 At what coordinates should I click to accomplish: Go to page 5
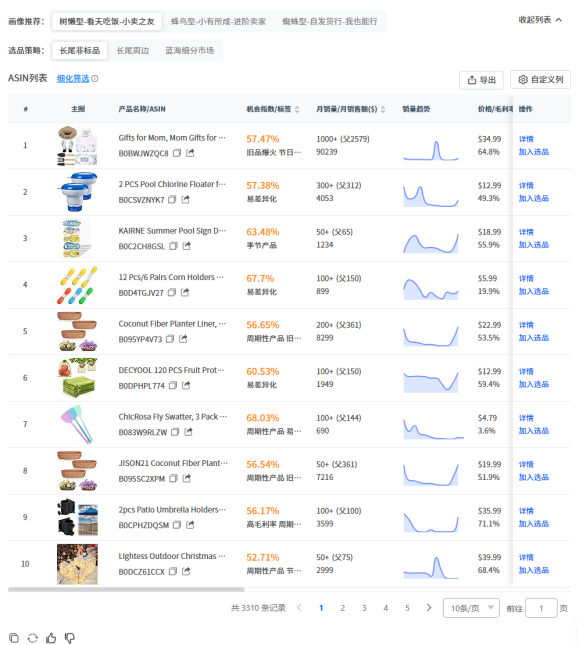pyautogui.click(x=407, y=608)
